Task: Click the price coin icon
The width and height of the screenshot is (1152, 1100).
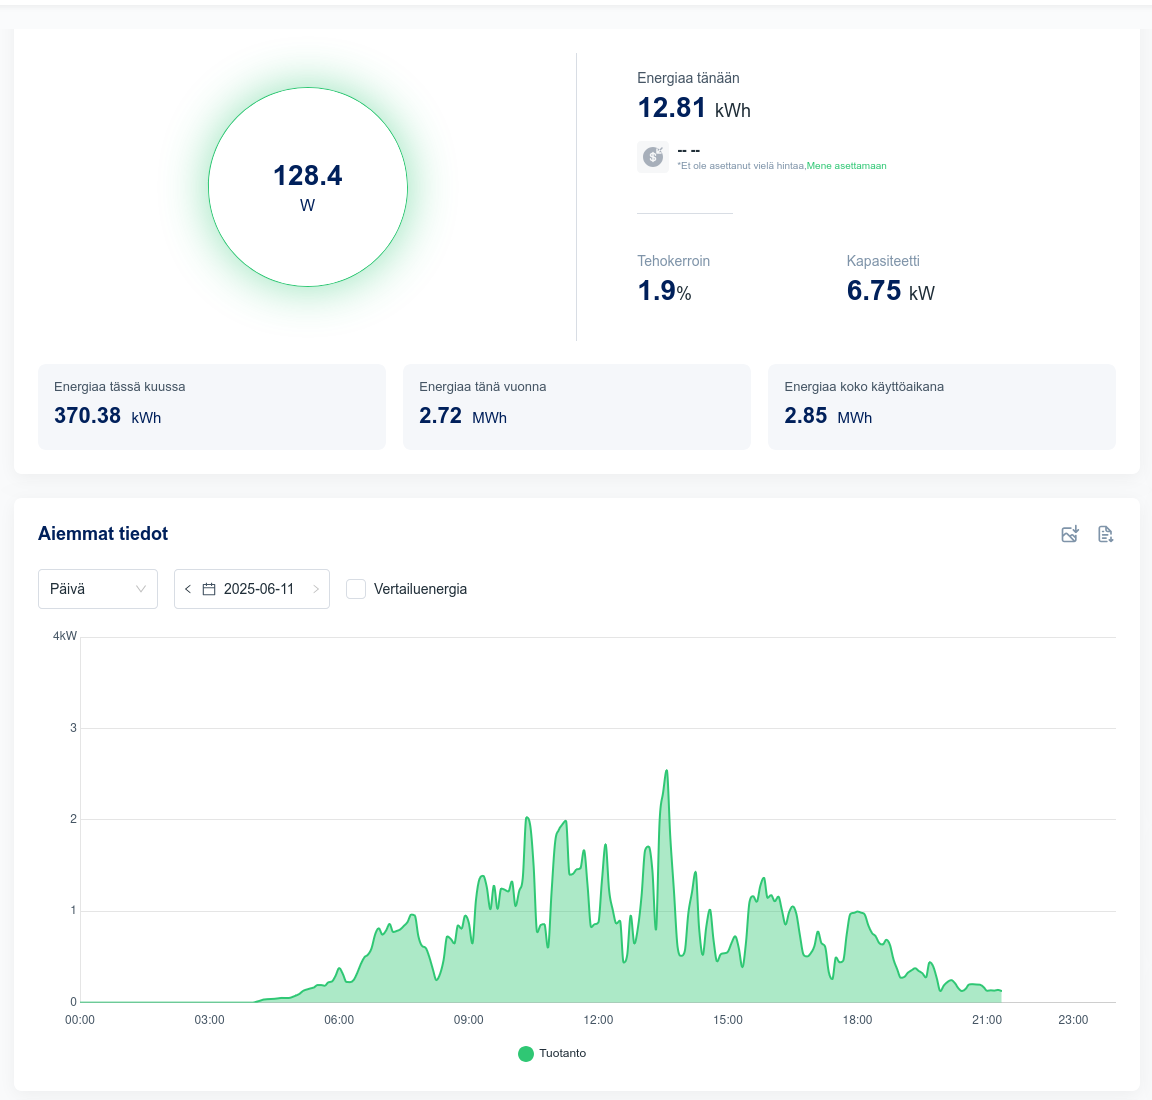Action: point(653,157)
